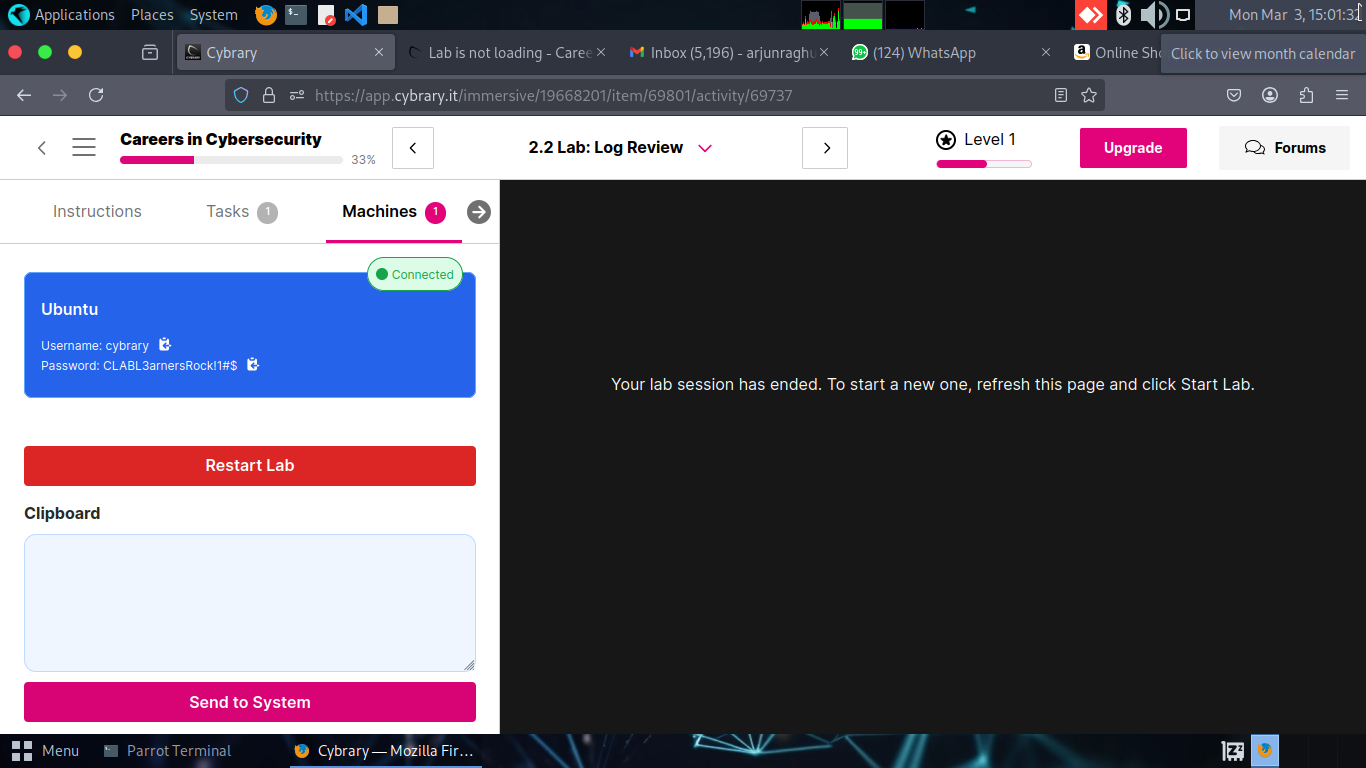Open Firefox extensions puzzle icon

[1306, 95]
